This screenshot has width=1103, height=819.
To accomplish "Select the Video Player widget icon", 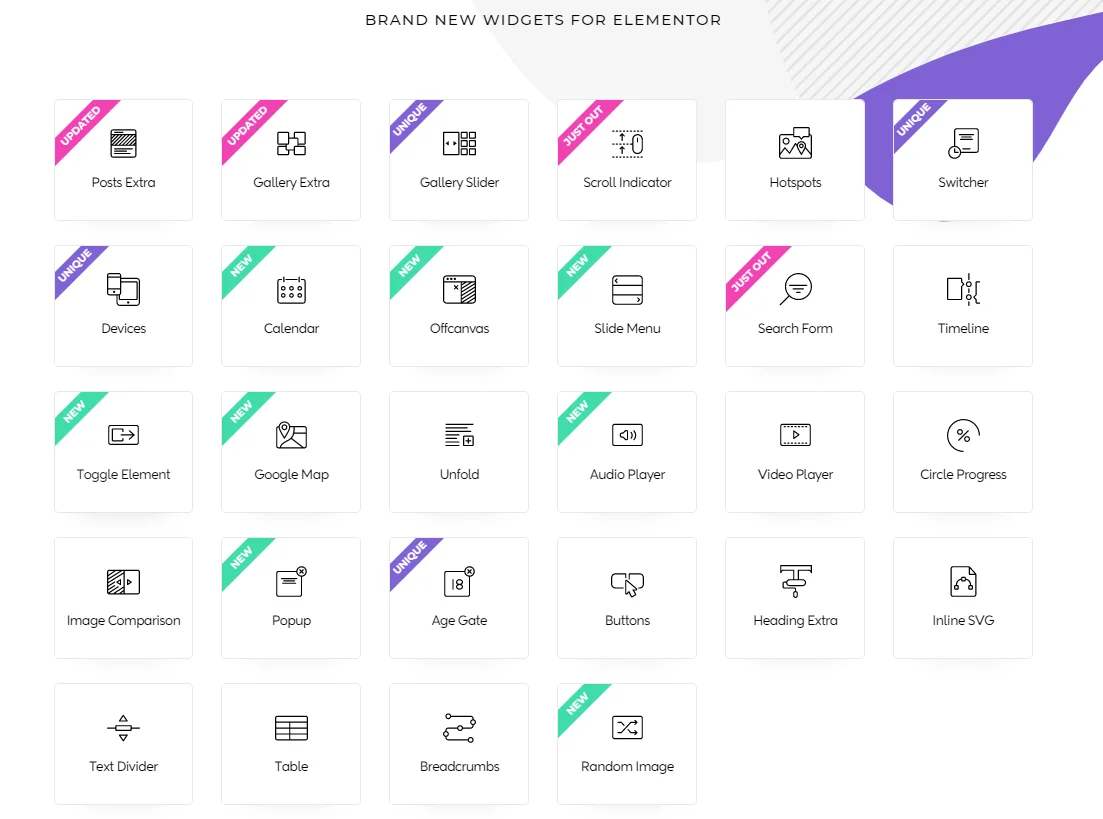I will tap(795, 434).
